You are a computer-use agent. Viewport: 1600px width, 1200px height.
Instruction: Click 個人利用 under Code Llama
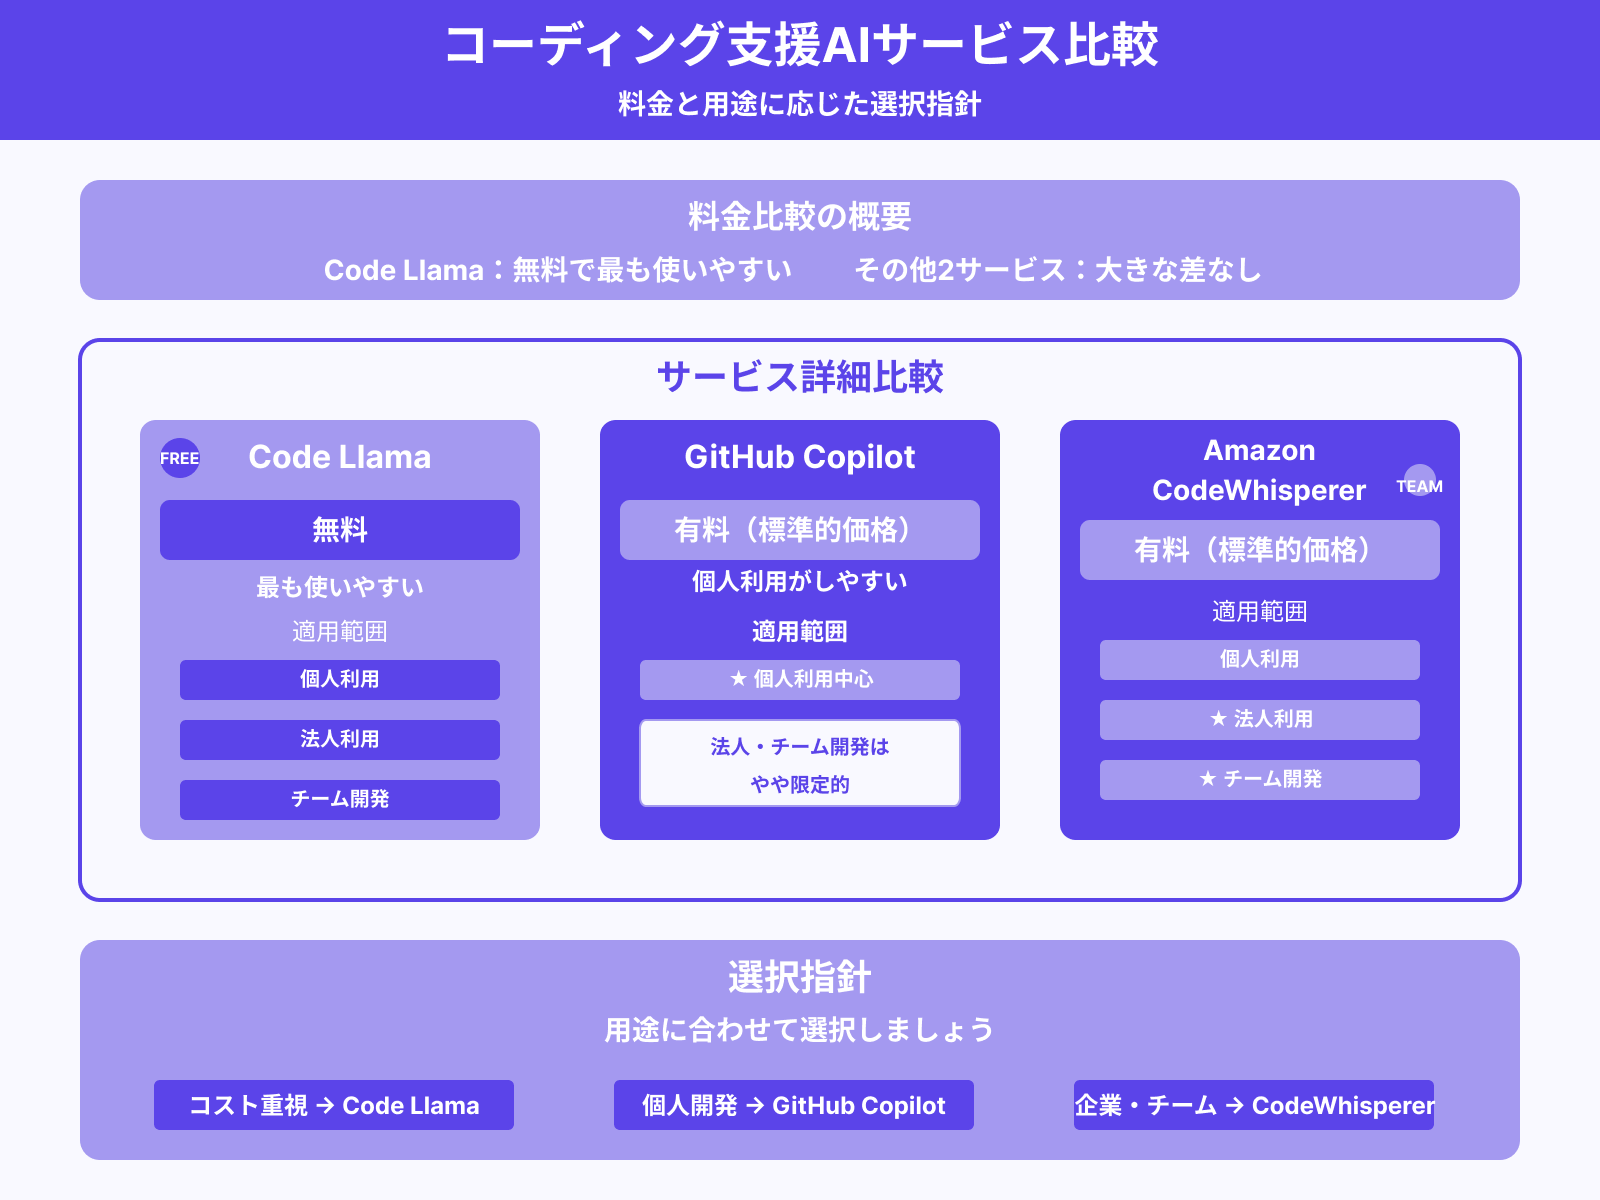point(340,680)
